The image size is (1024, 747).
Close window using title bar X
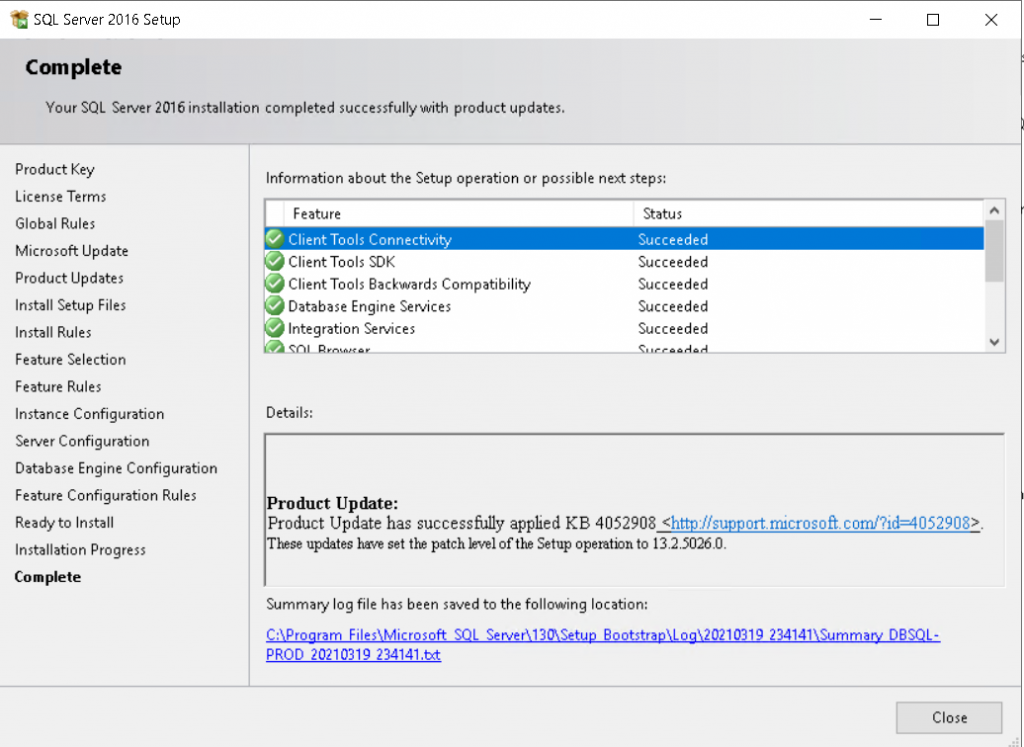coord(991,20)
